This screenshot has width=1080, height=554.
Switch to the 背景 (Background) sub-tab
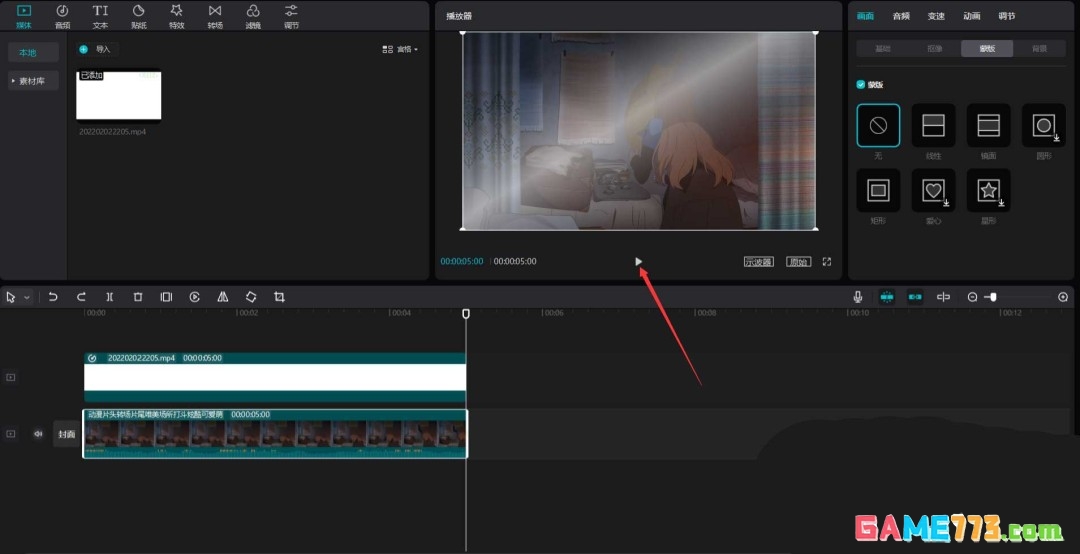1039,48
